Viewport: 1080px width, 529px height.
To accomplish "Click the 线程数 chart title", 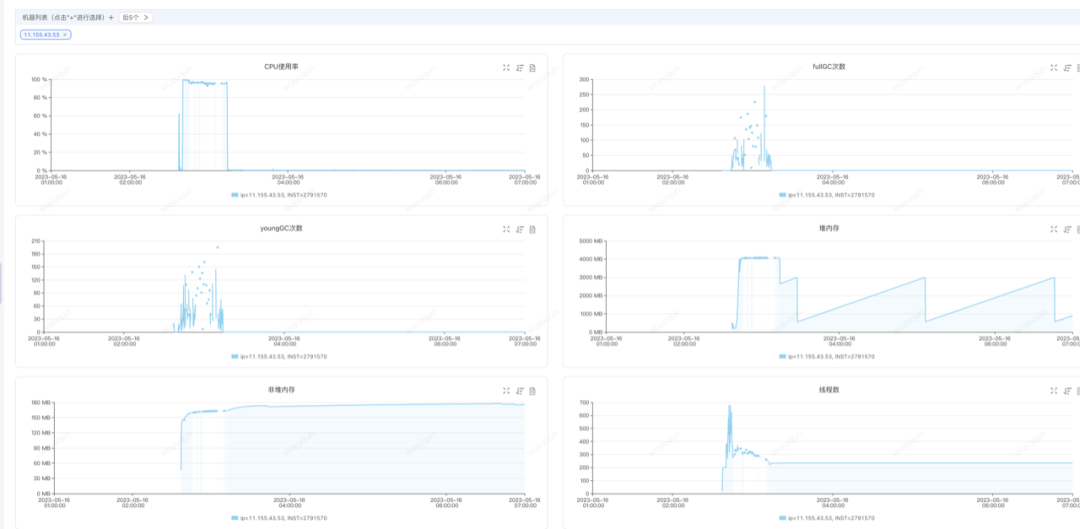I will click(x=829, y=390).
